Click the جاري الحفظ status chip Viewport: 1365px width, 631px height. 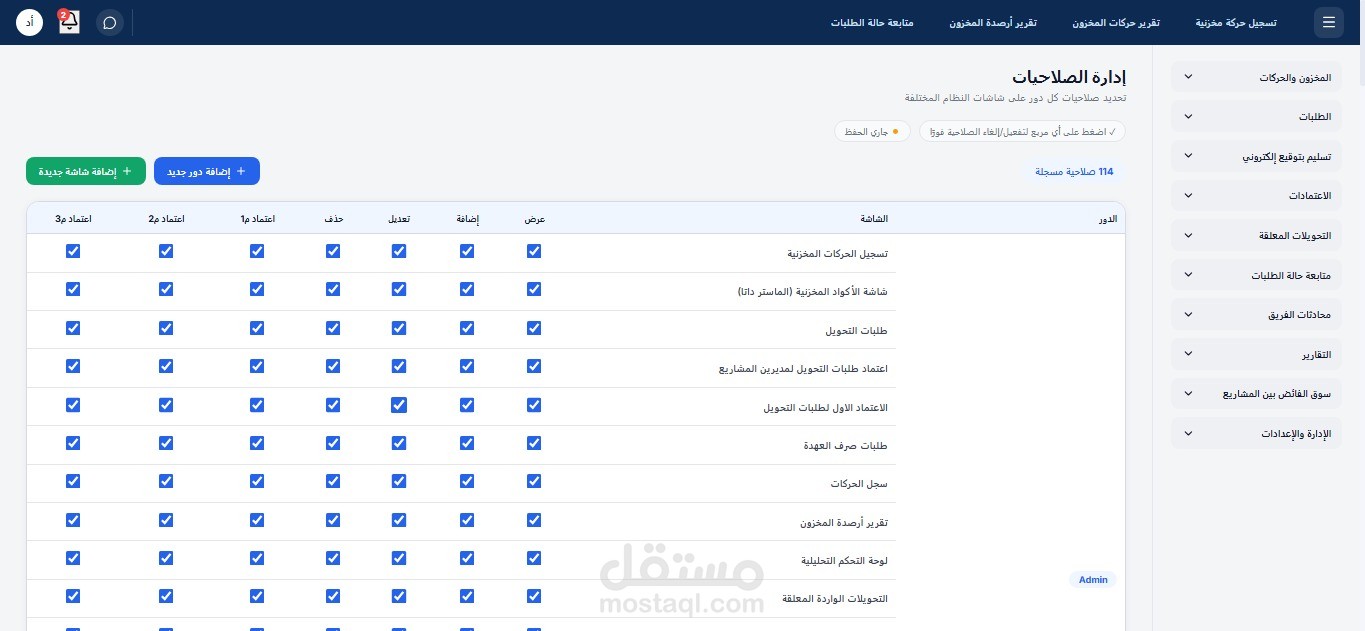(x=872, y=132)
